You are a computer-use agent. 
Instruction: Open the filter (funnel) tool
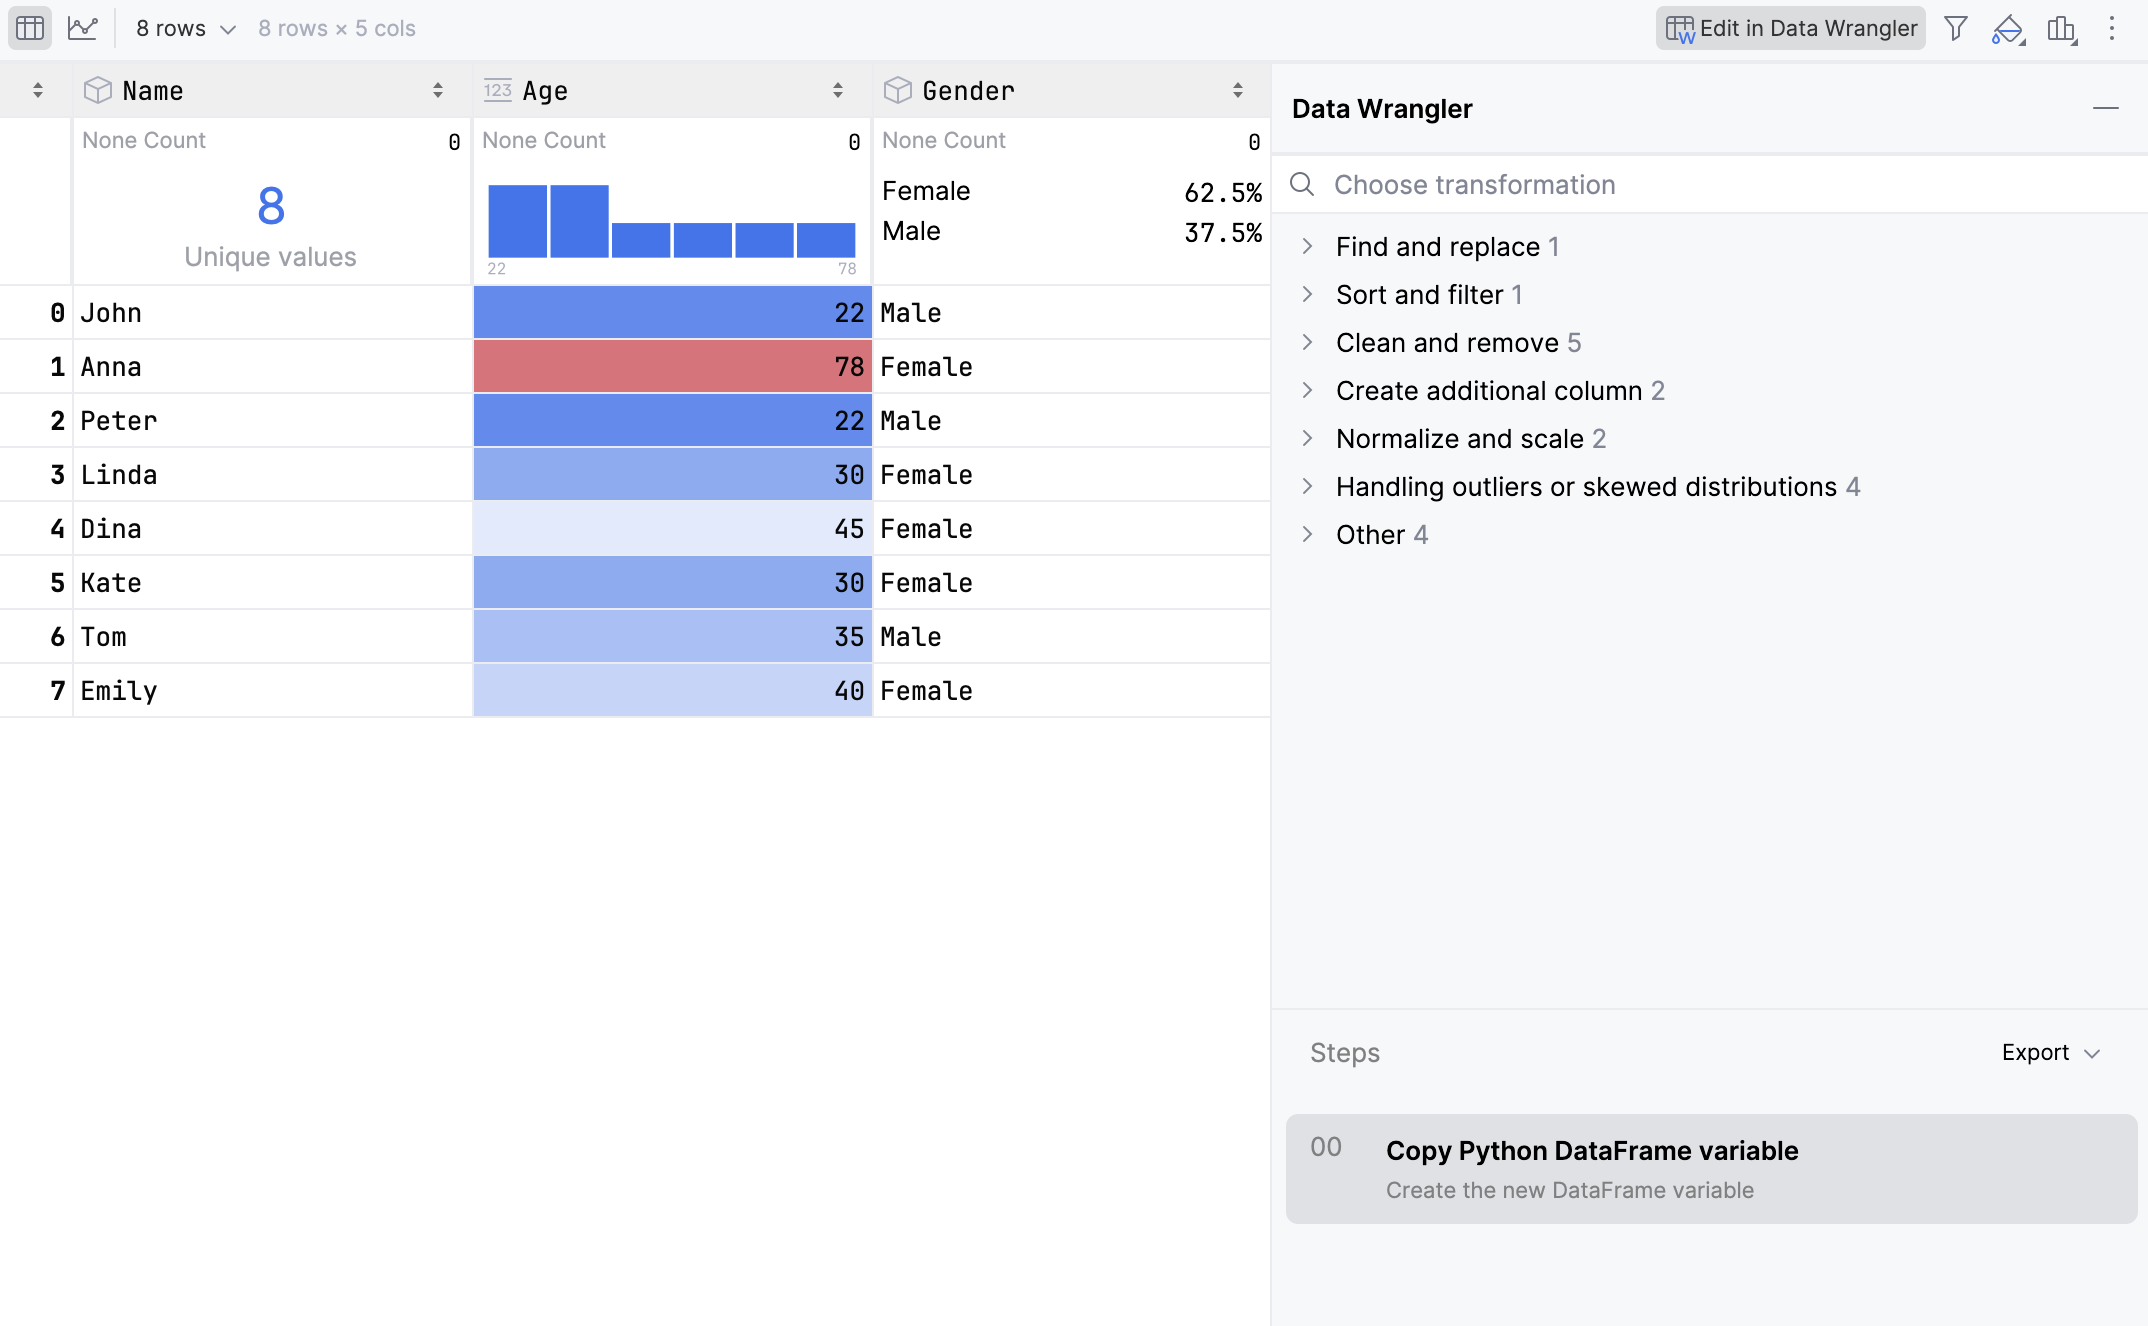[1956, 28]
